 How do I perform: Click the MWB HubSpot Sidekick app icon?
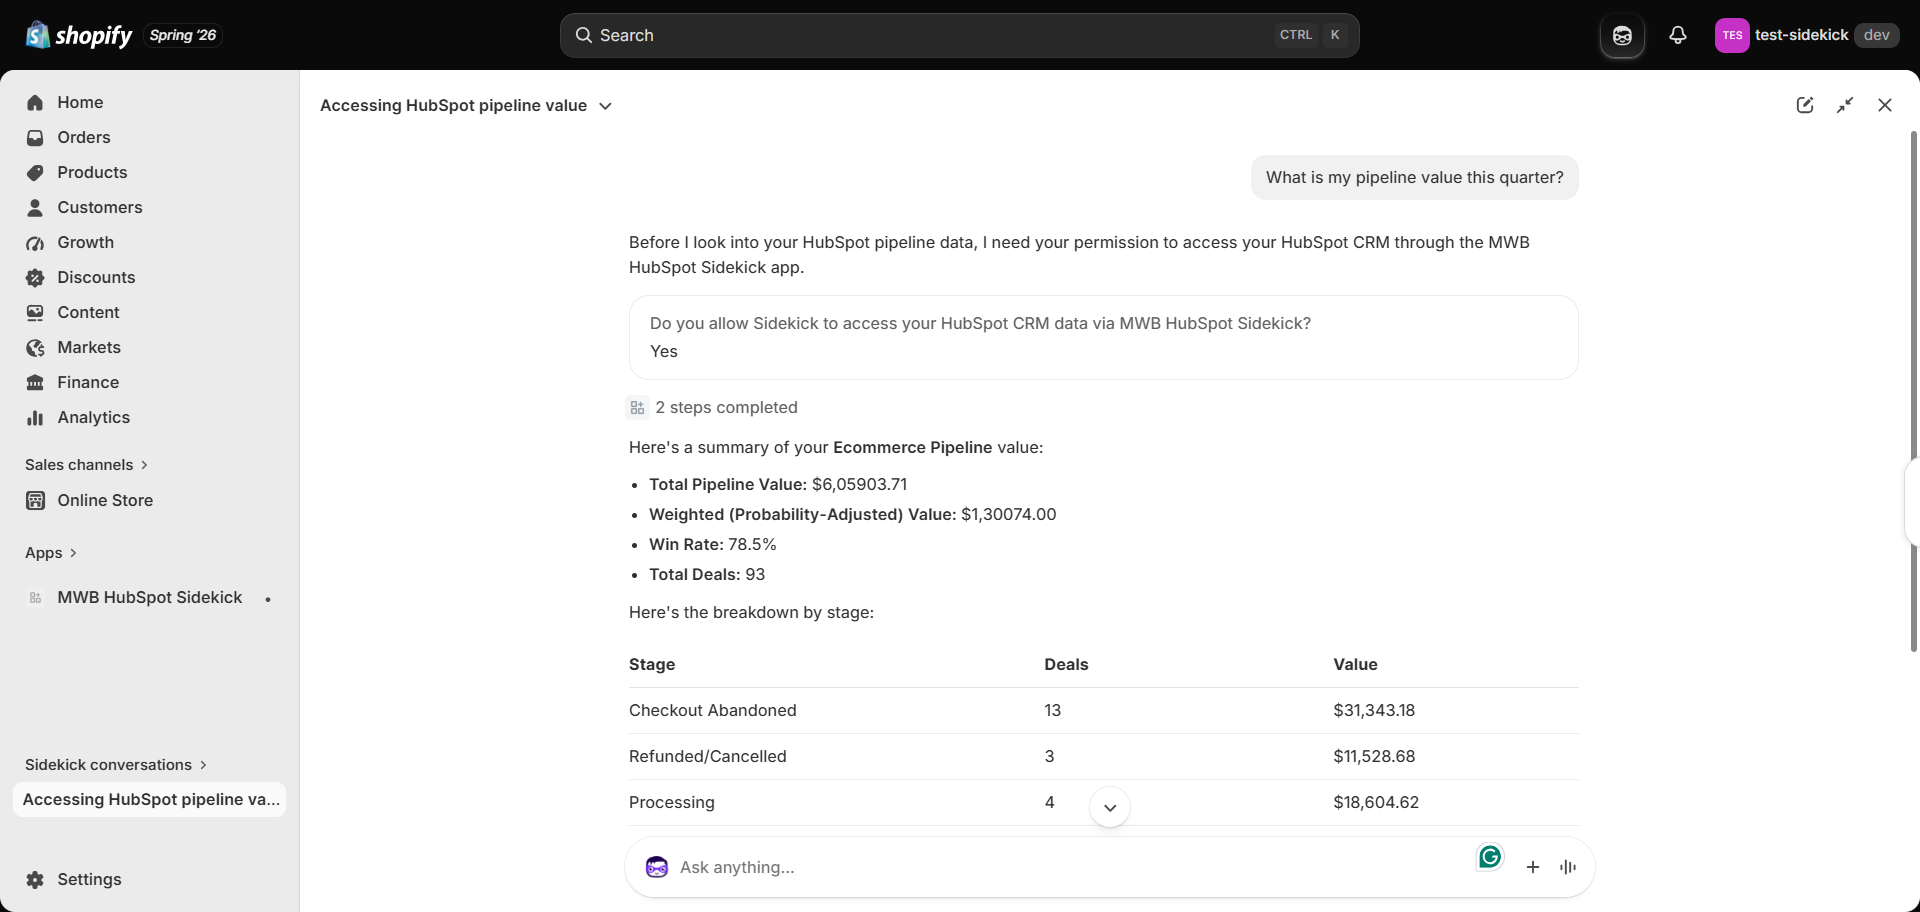click(x=35, y=597)
